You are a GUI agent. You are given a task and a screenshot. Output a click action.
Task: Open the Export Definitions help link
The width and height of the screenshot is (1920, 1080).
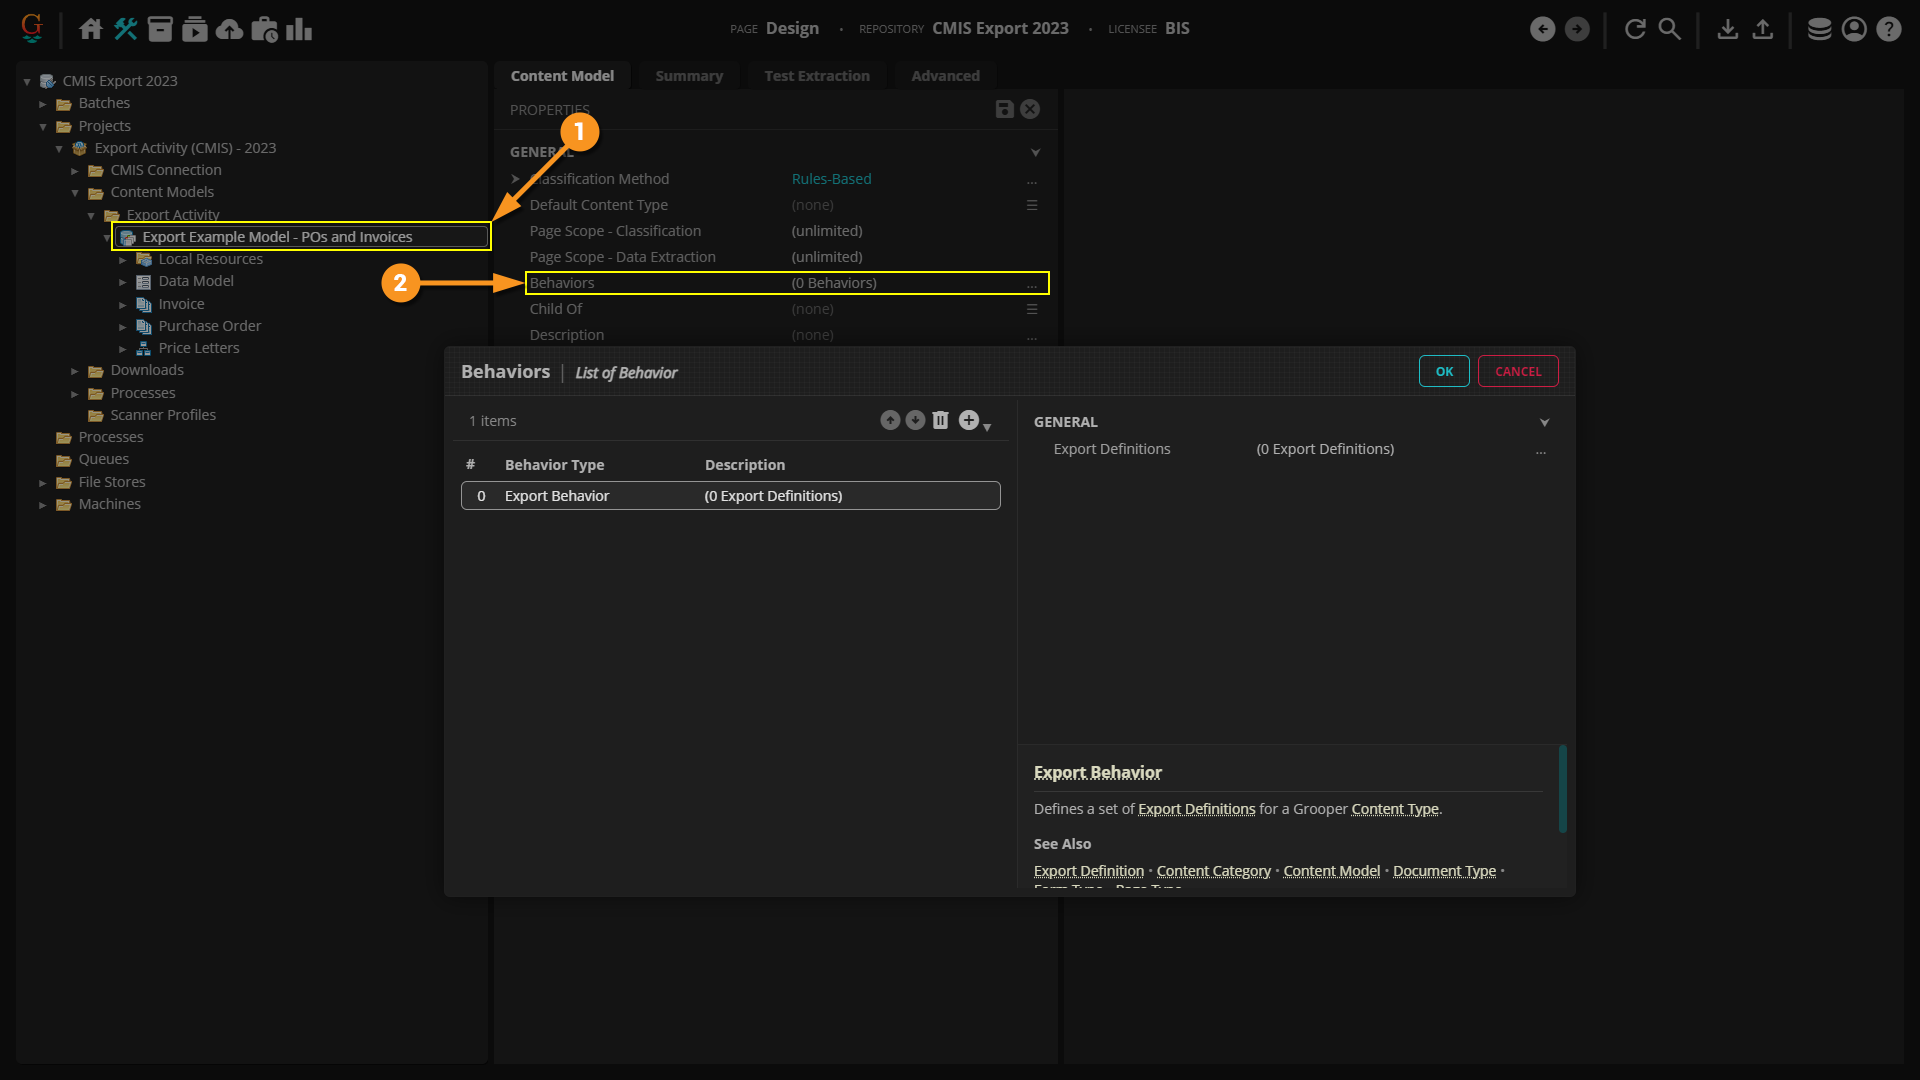click(1196, 809)
